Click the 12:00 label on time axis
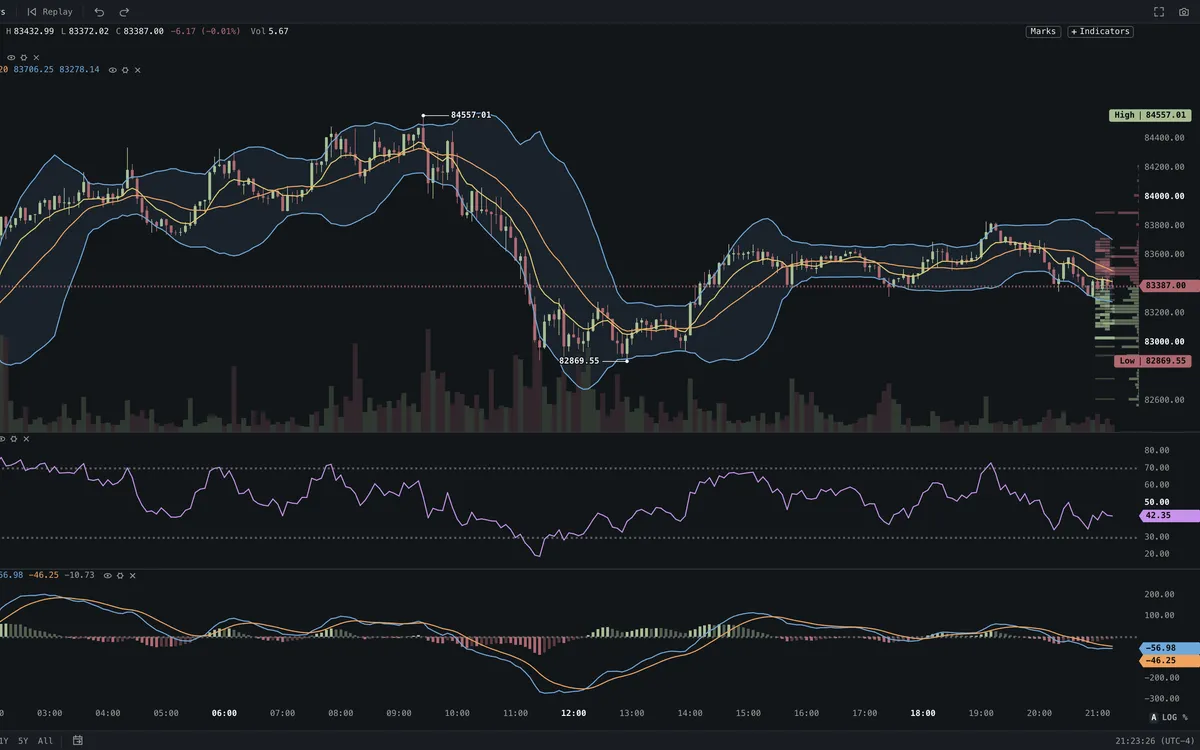The width and height of the screenshot is (1200, 750). click(x=574, y=713)
